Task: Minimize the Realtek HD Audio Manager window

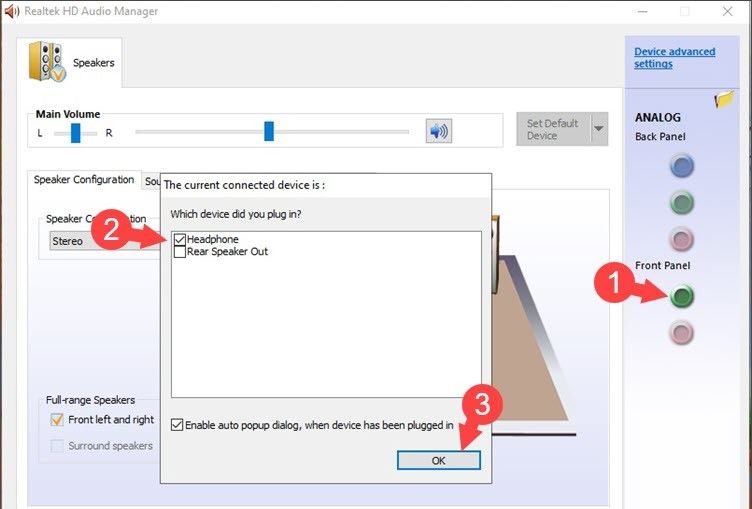Action: pyautogui.click(x=643, y=11)
